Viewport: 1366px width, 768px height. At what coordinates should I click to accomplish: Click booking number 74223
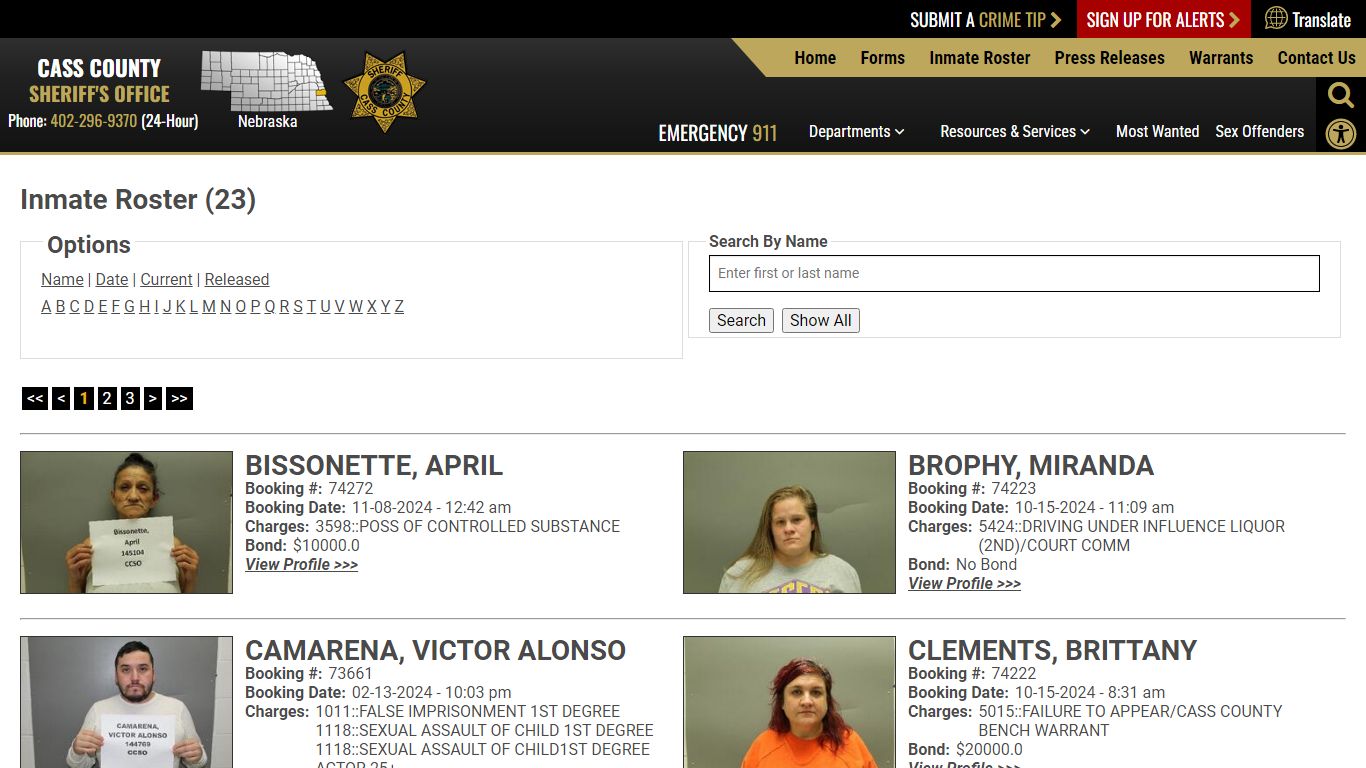[x=1014, y=489]
